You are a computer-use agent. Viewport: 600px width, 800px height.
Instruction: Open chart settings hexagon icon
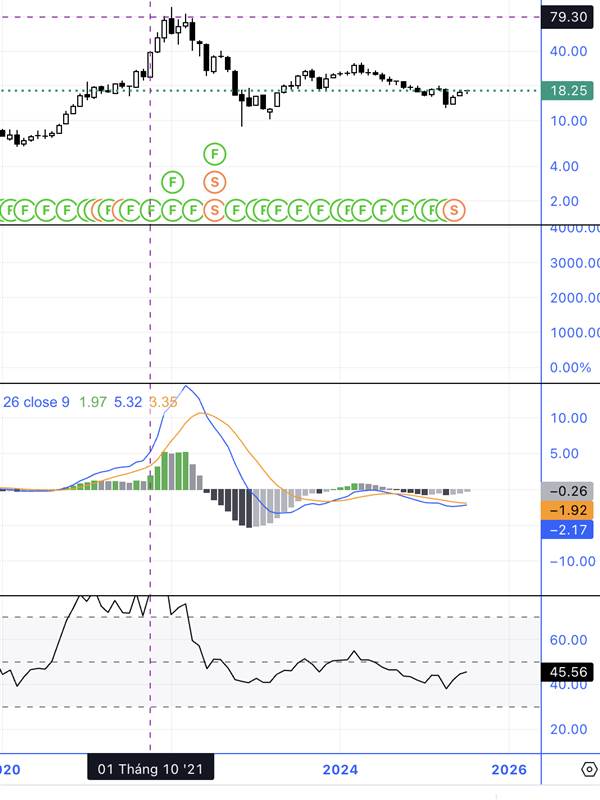coord(589,769)
